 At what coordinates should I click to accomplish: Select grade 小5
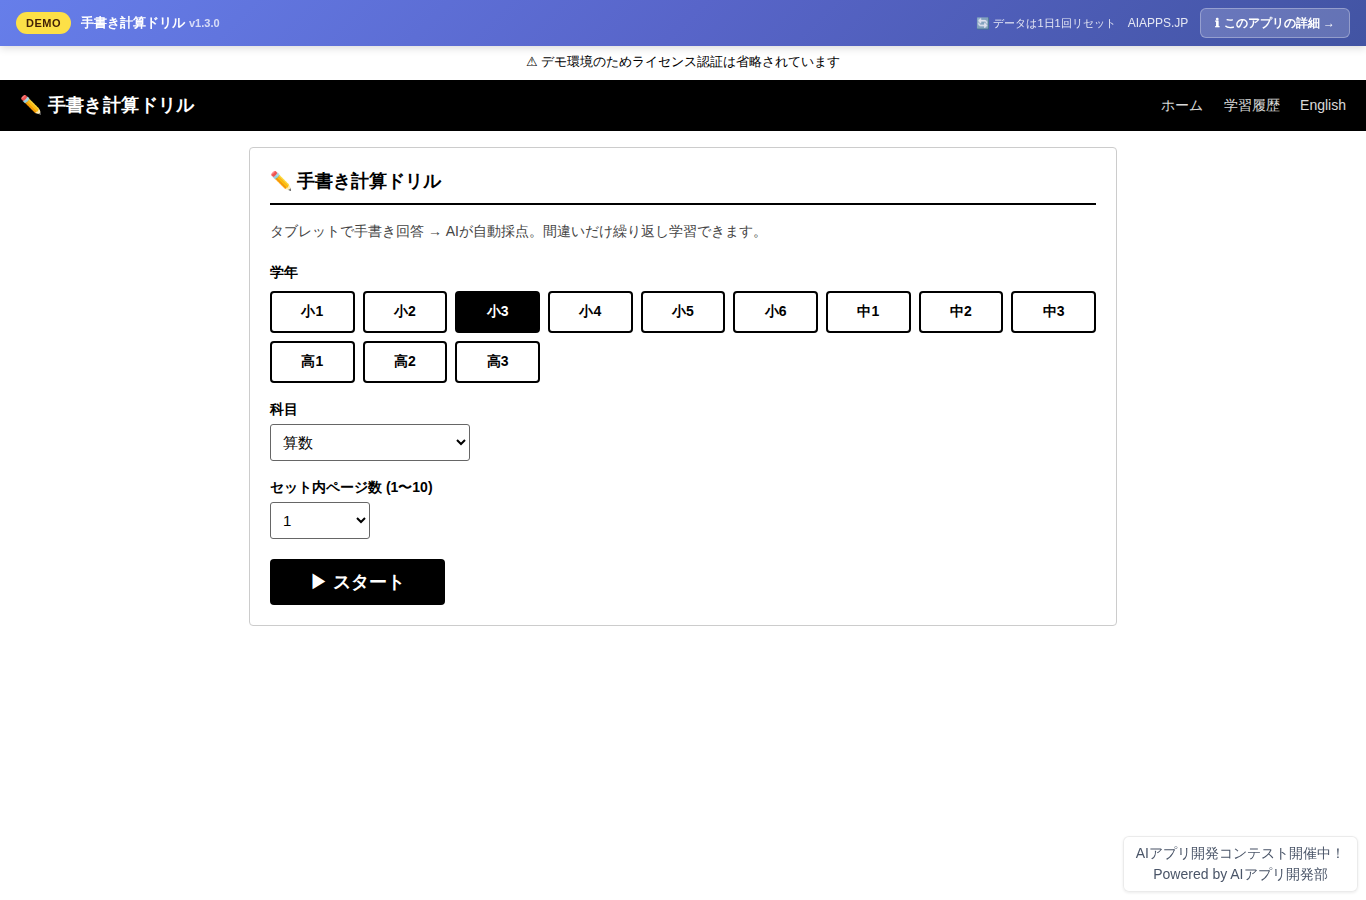tap(683, 312)
